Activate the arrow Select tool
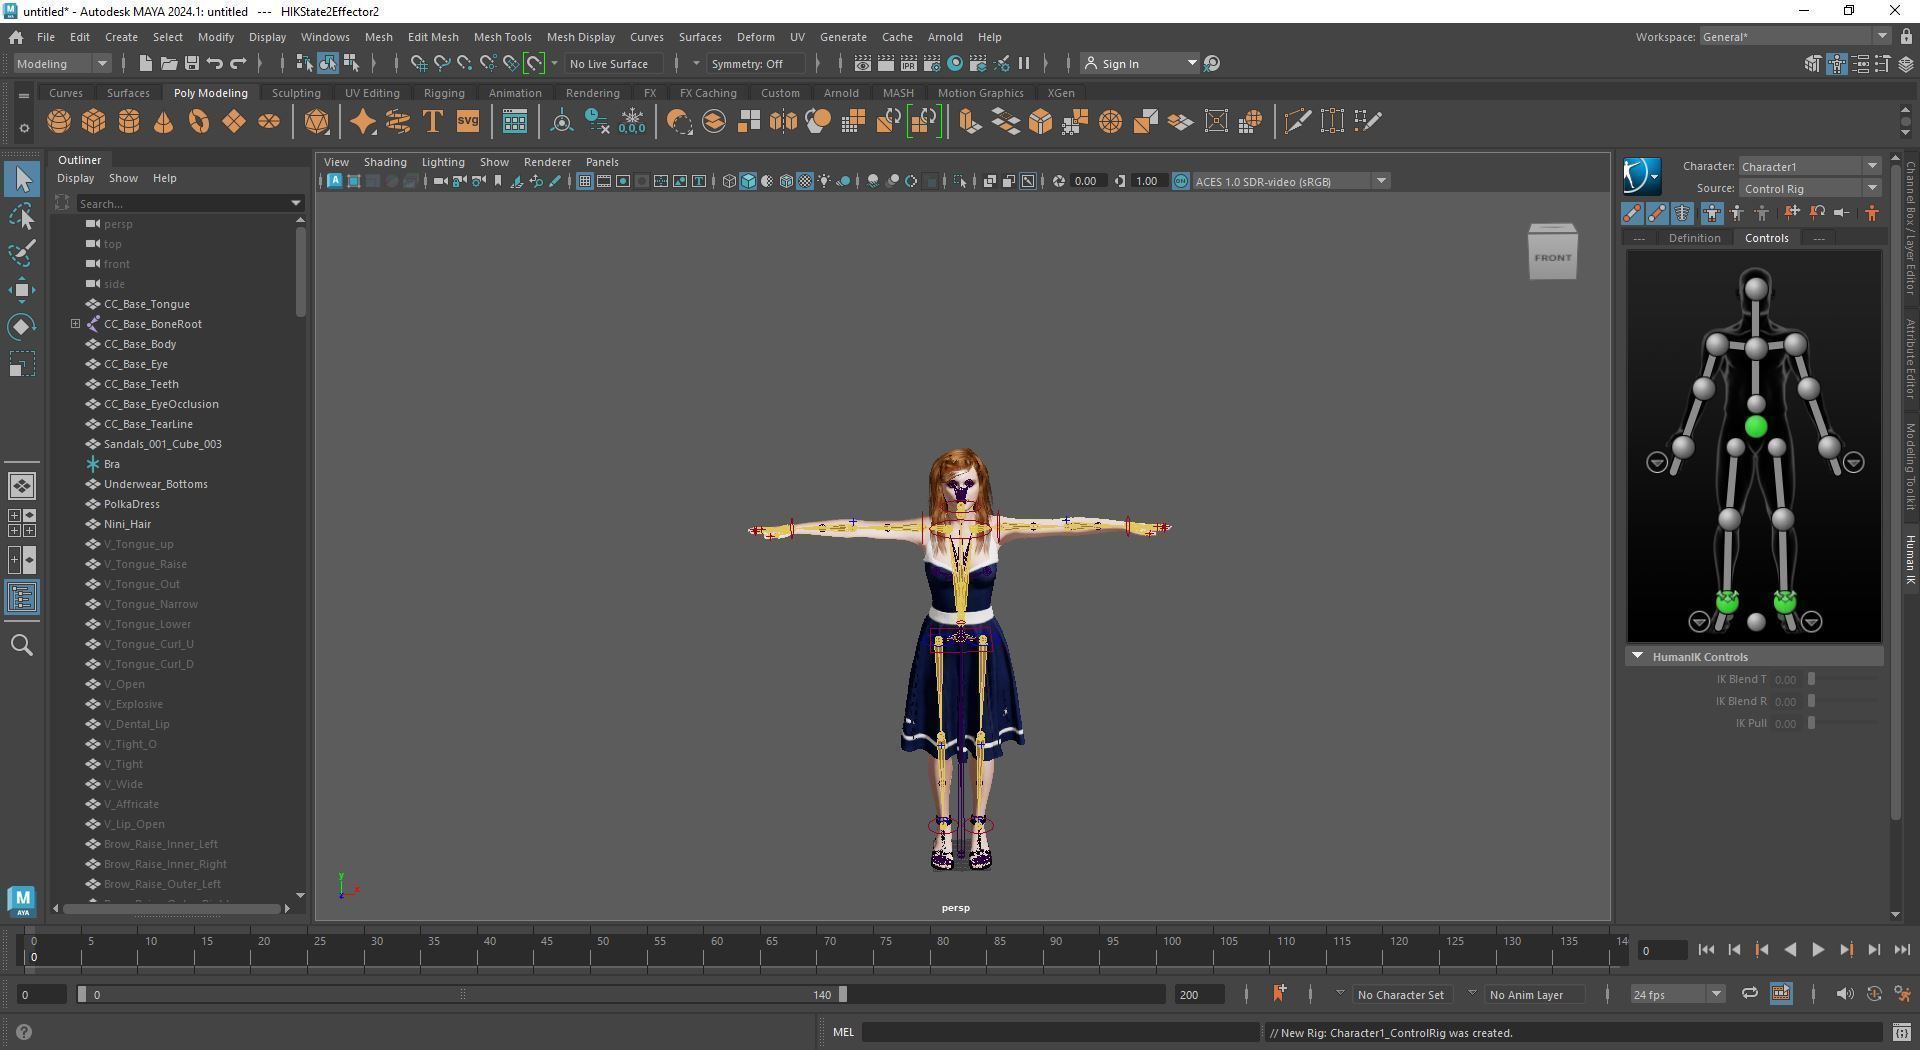The image size is (1920, 1050). (22, 179)
